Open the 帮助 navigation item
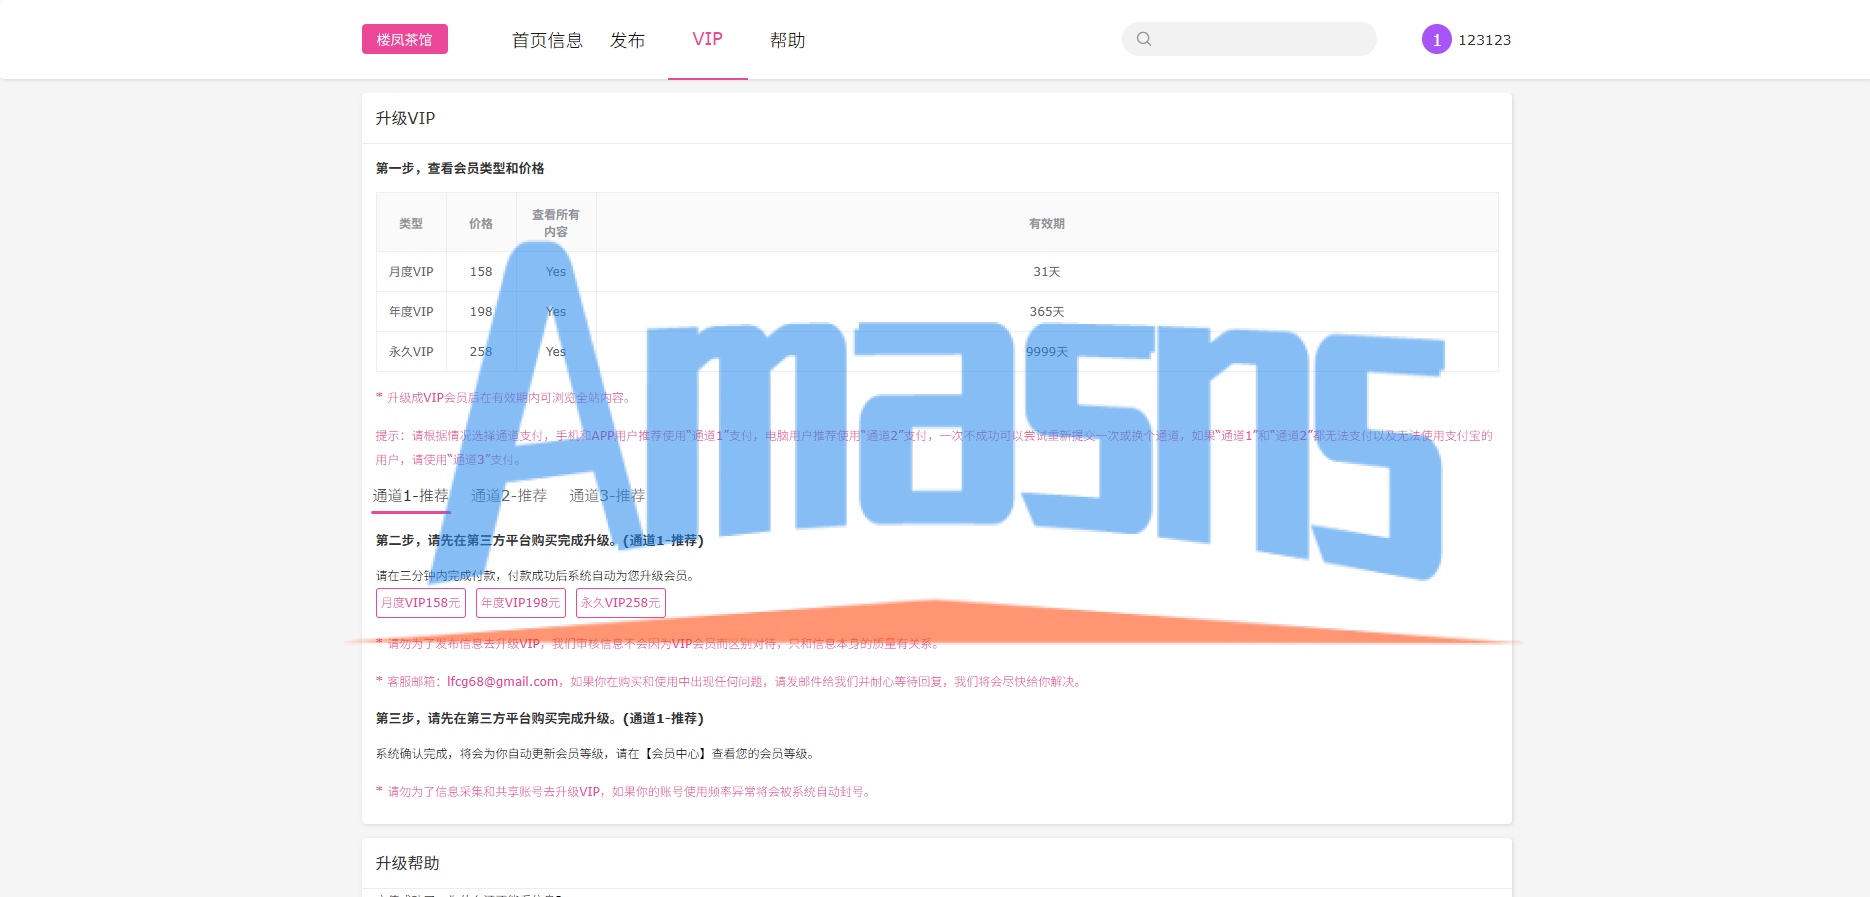Screen dimensions: 1870x897 tap(787, 40)
